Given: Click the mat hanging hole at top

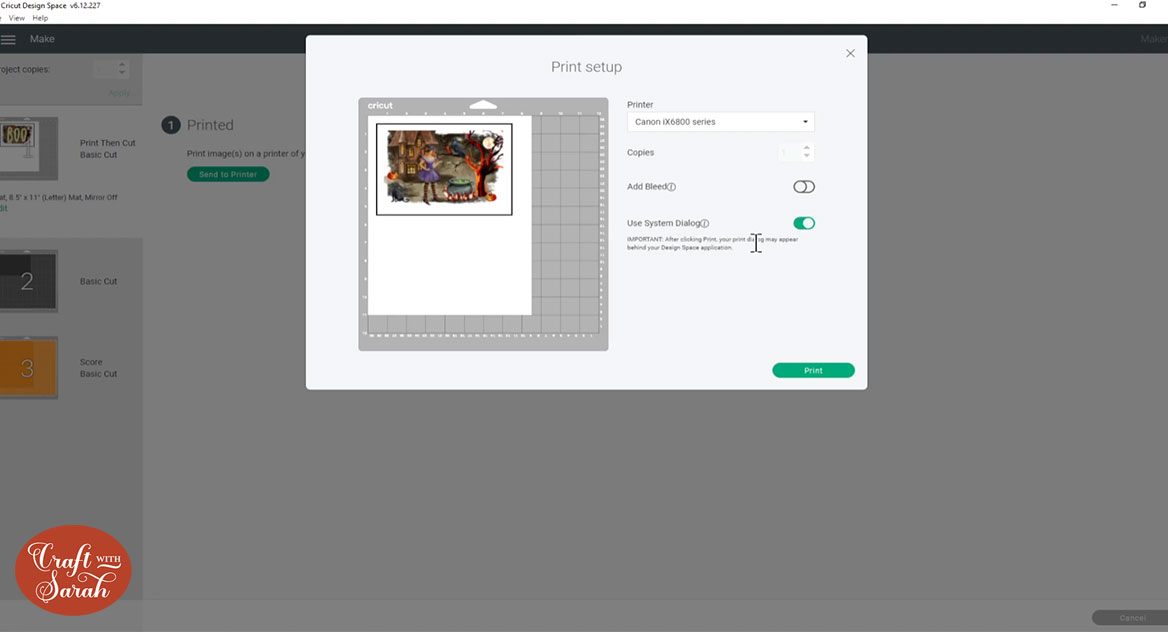Looking at the screenshot, I should click(483, 105).
